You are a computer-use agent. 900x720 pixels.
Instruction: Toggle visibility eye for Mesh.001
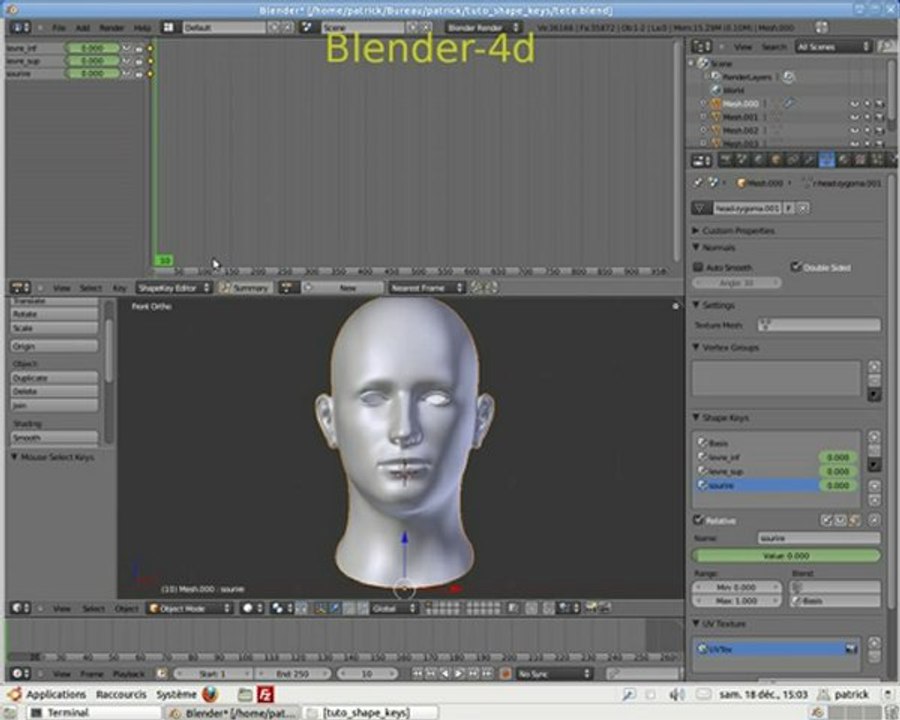[x=855, y=117]
